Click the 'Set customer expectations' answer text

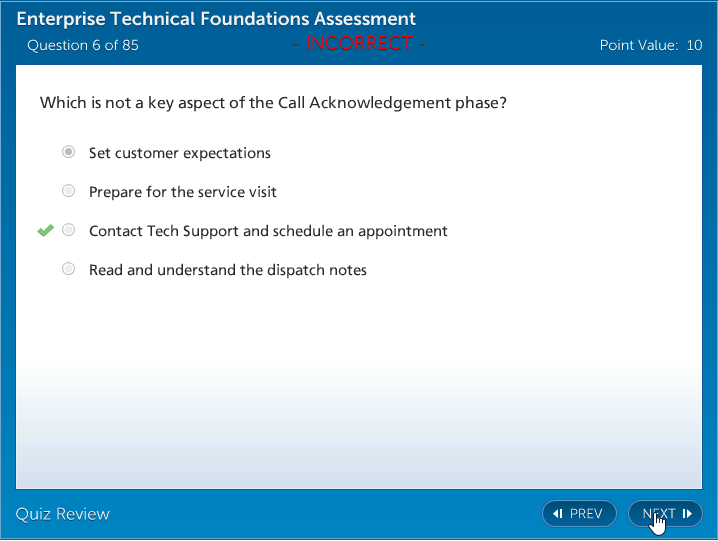click(180, 153)
